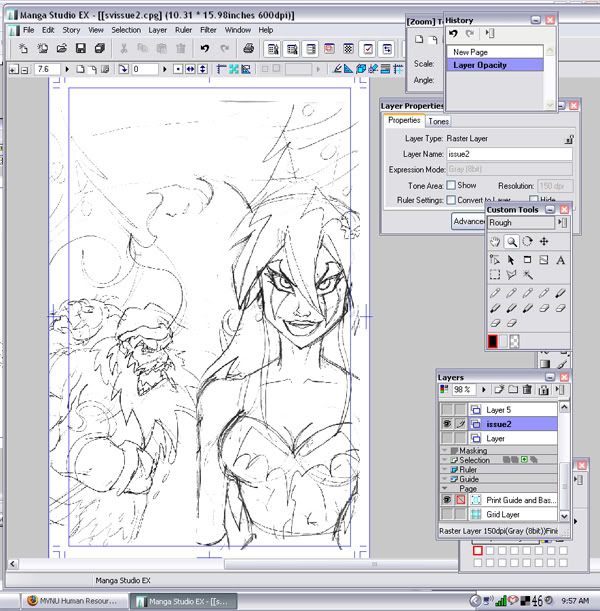Select the rectangular Marquee selection tool
Viewport: 600px width, 611px height.
click(x=495, y=275)
